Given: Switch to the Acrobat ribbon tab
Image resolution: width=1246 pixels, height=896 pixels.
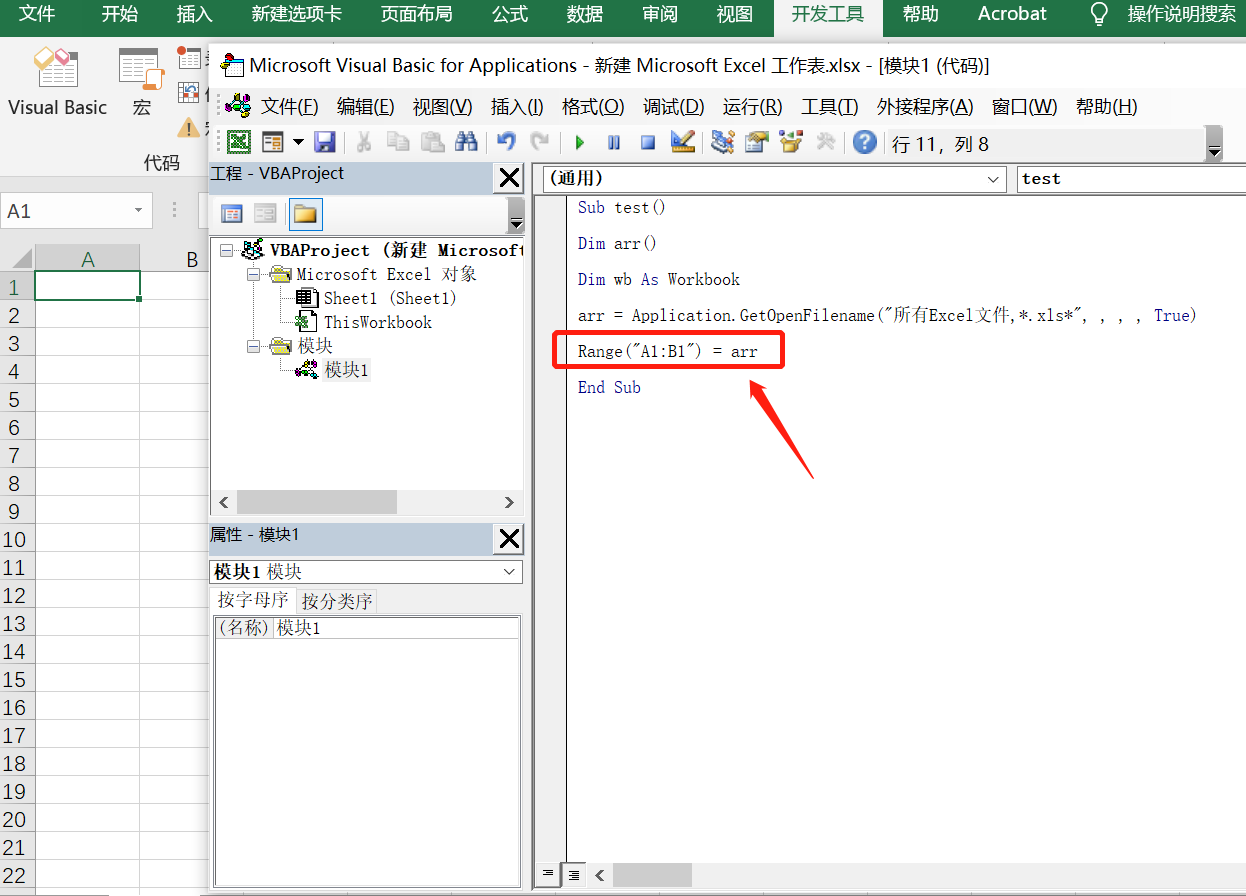Looking at the screenshot, I should click(x=1010, y=14).
